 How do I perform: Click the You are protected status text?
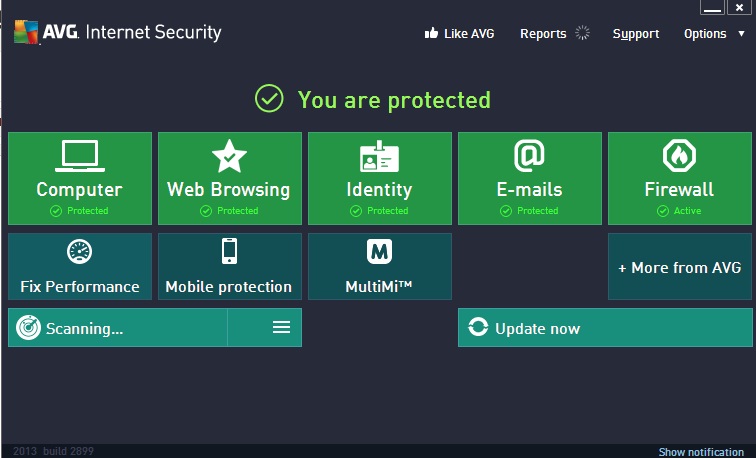coord(394,100)
